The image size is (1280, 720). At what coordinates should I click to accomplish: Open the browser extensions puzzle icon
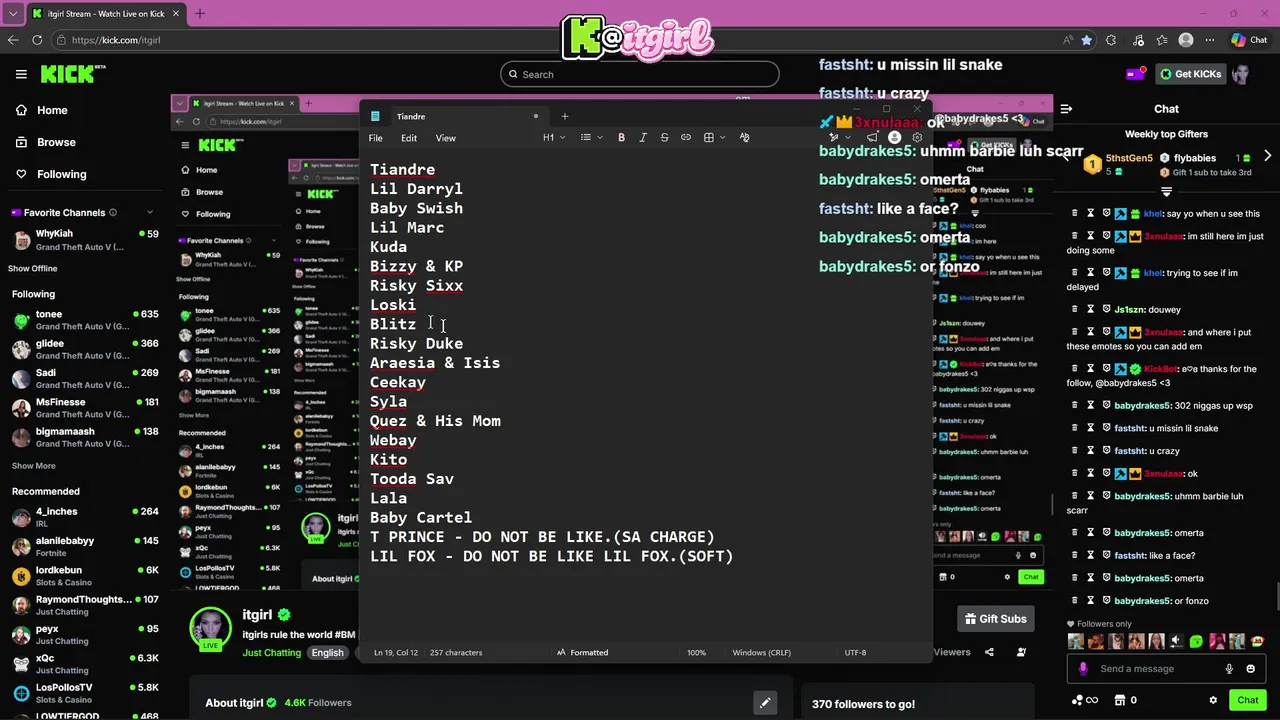tap(1111, 40)
